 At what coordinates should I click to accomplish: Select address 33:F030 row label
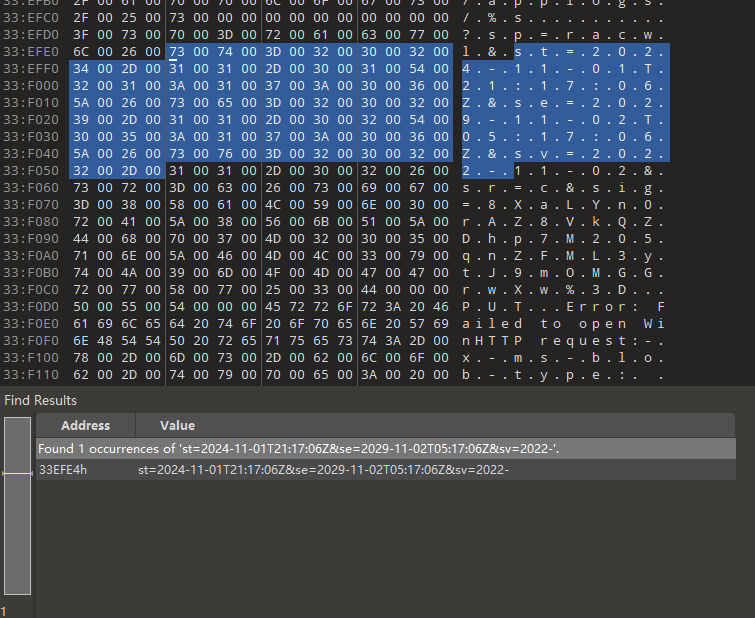click(31, 137)
